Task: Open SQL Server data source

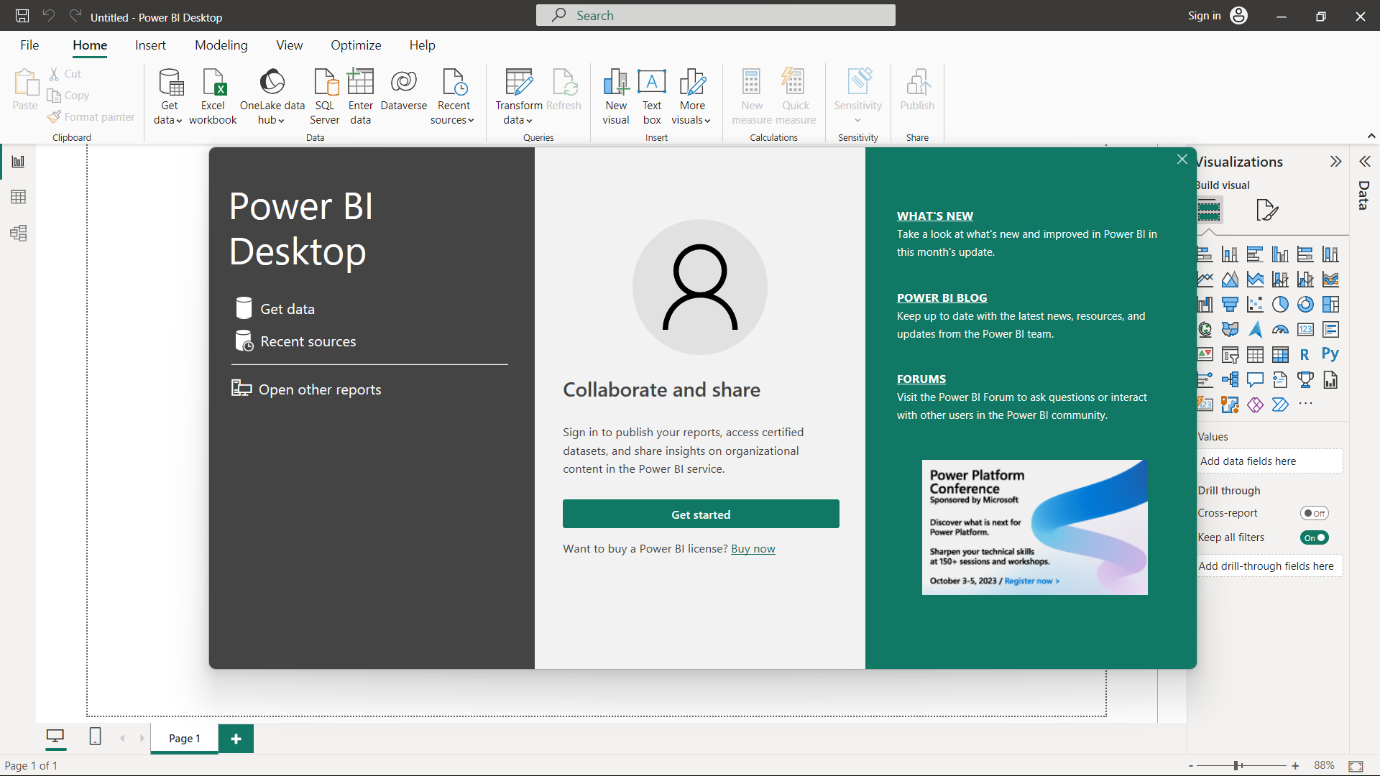Action: click(325, 97)
